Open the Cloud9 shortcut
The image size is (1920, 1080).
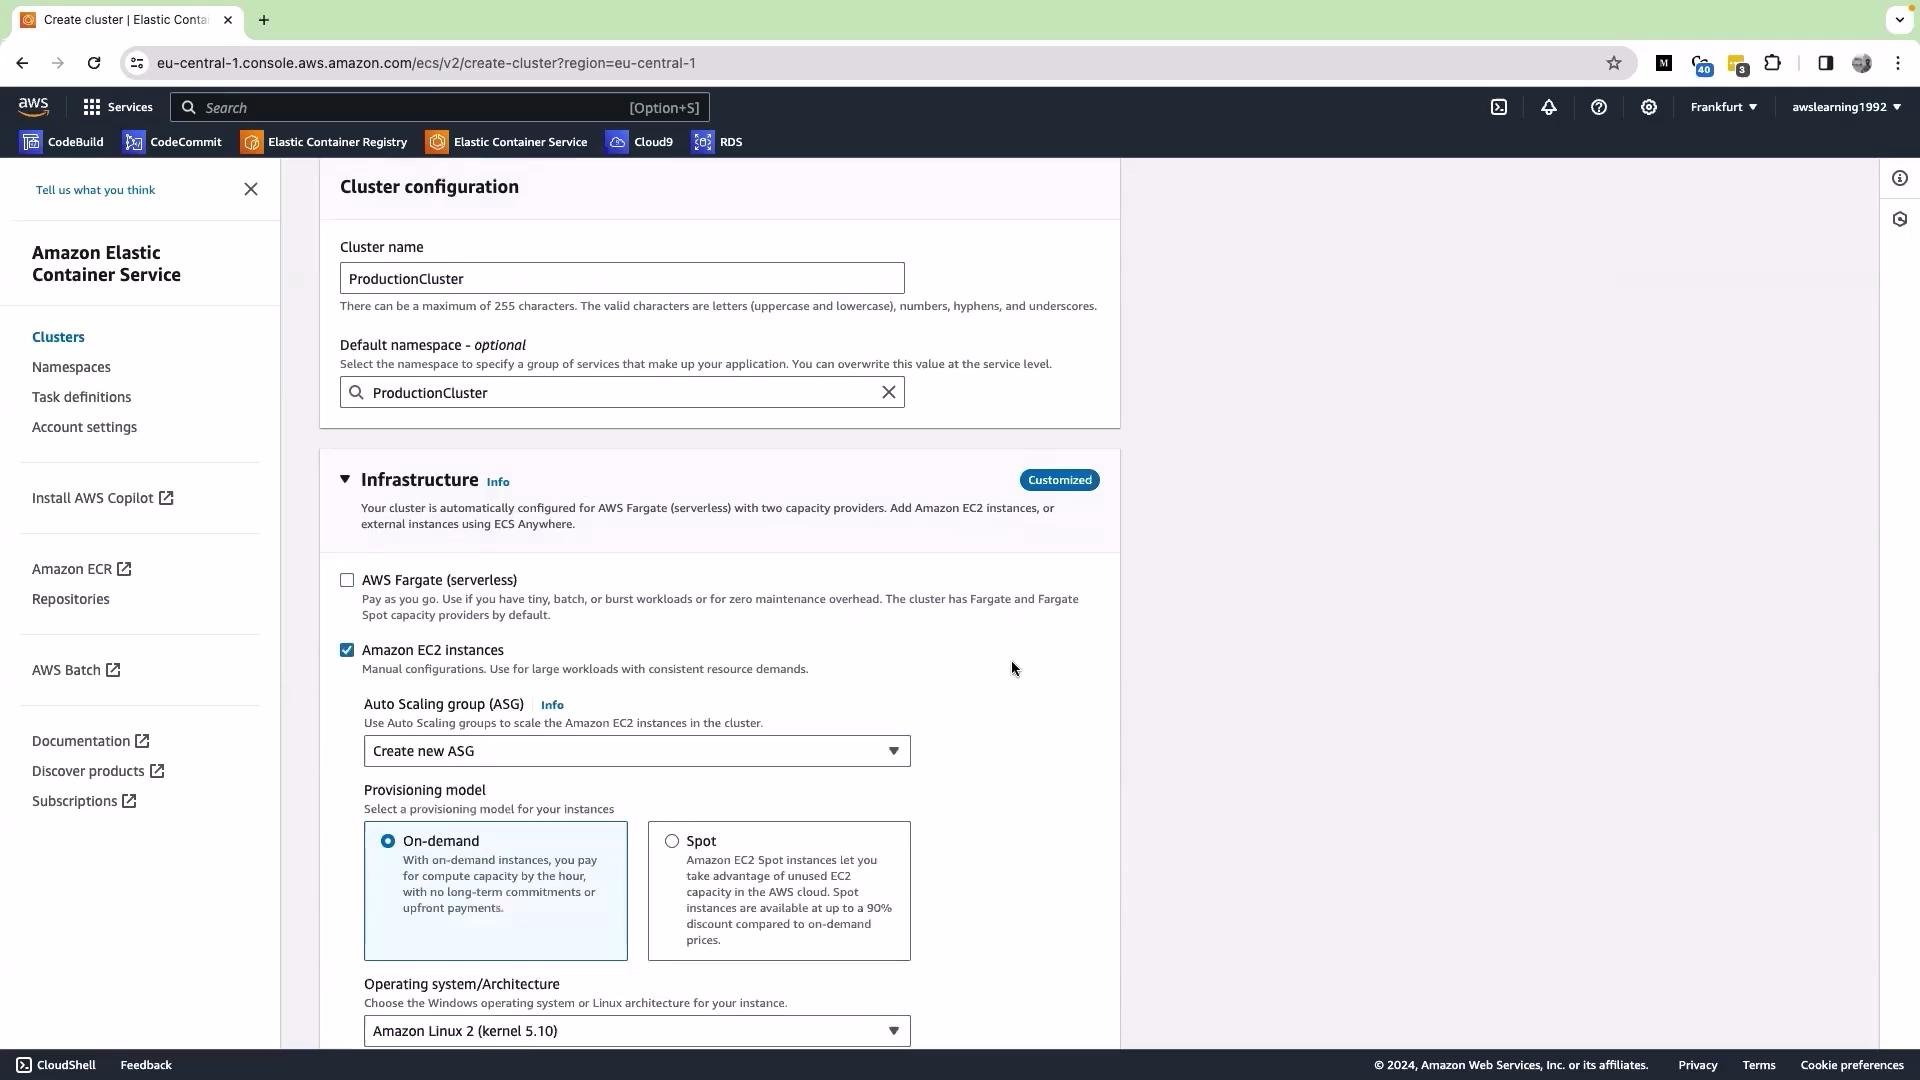(640, 142)
